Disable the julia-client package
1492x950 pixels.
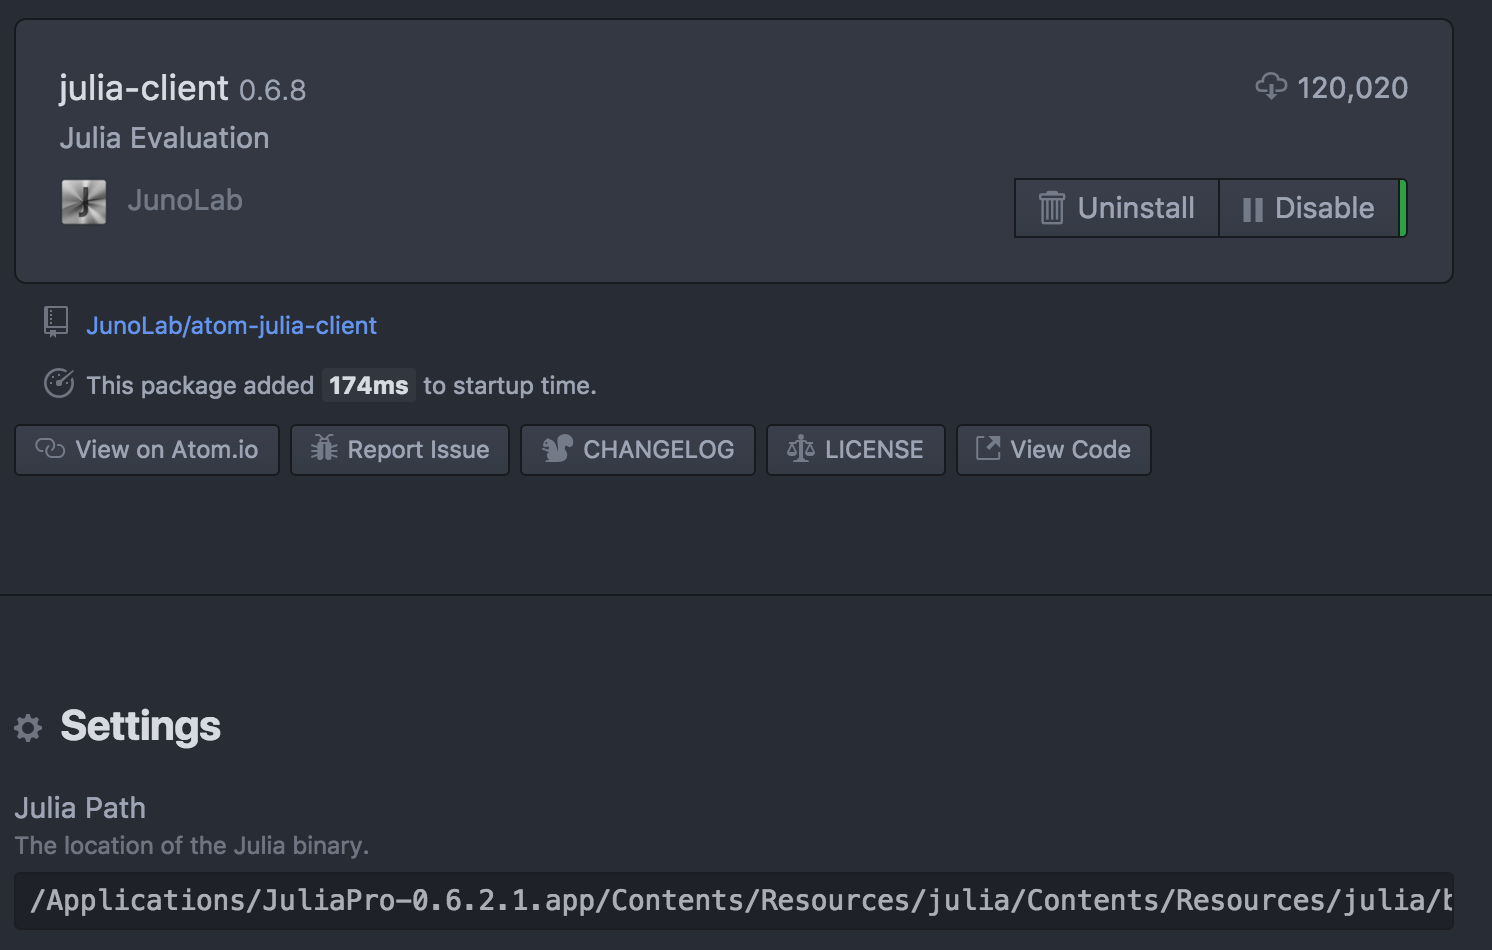click(x=1308, y=208)
